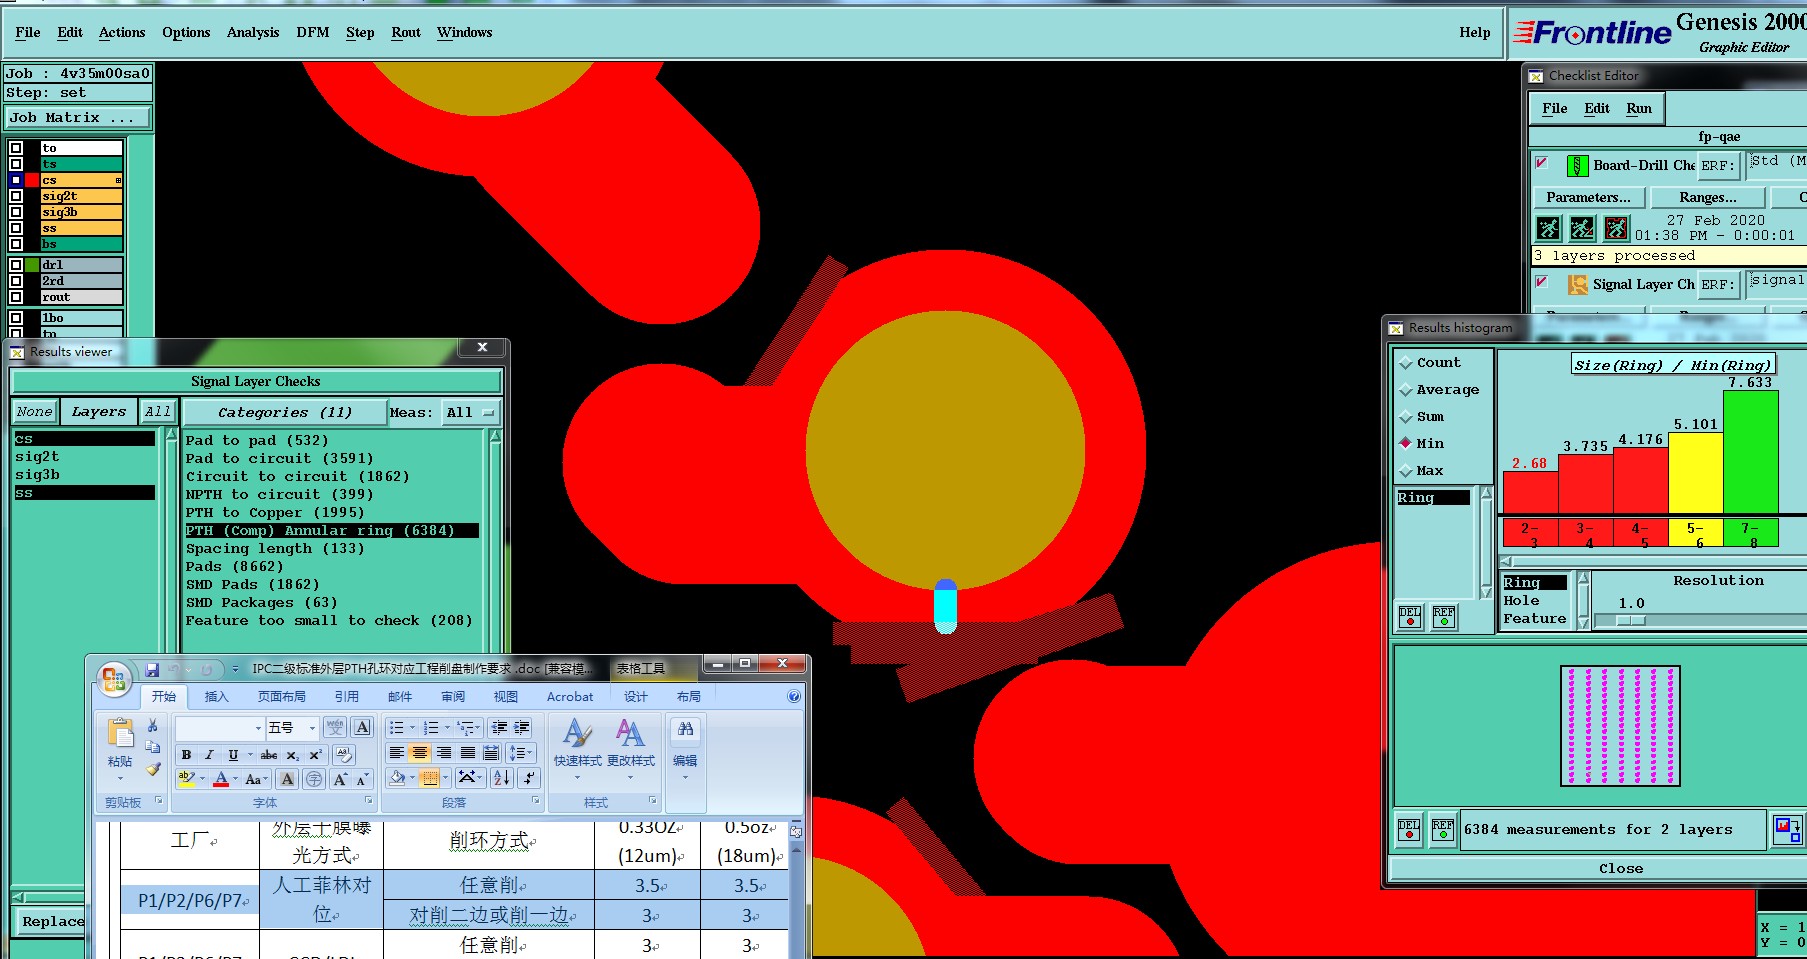Select the Max radio option
Viewport: 1807px width, 959px height.
(1406, 471)
